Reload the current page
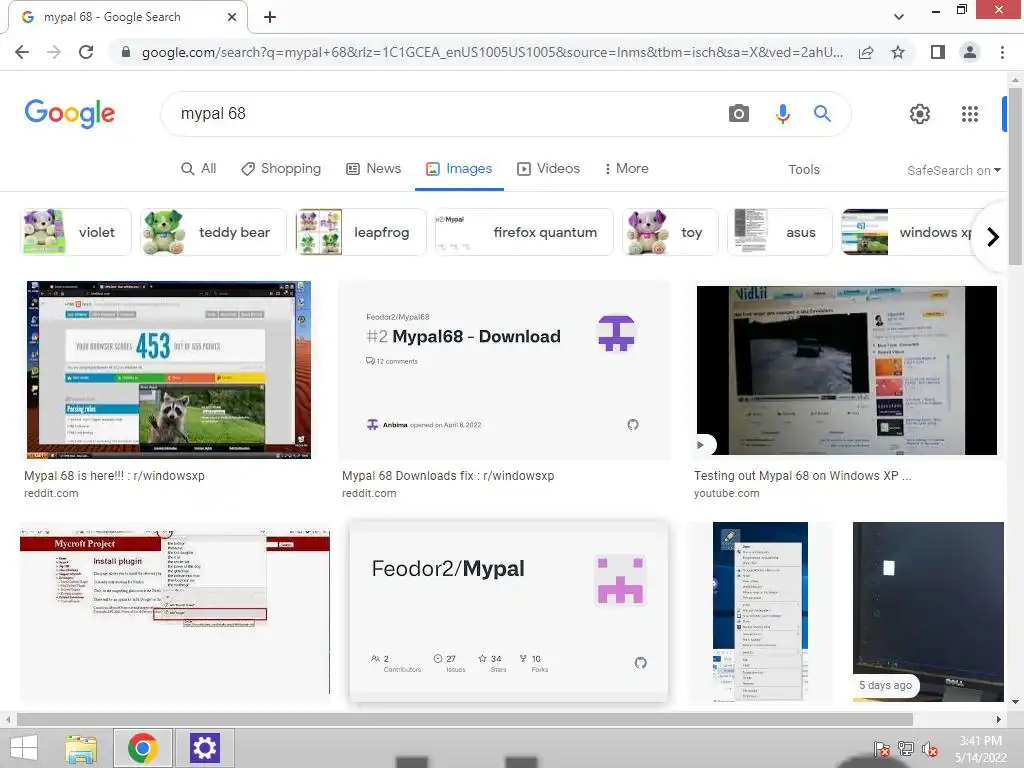The image size is (1024, 768). (86, 52)
